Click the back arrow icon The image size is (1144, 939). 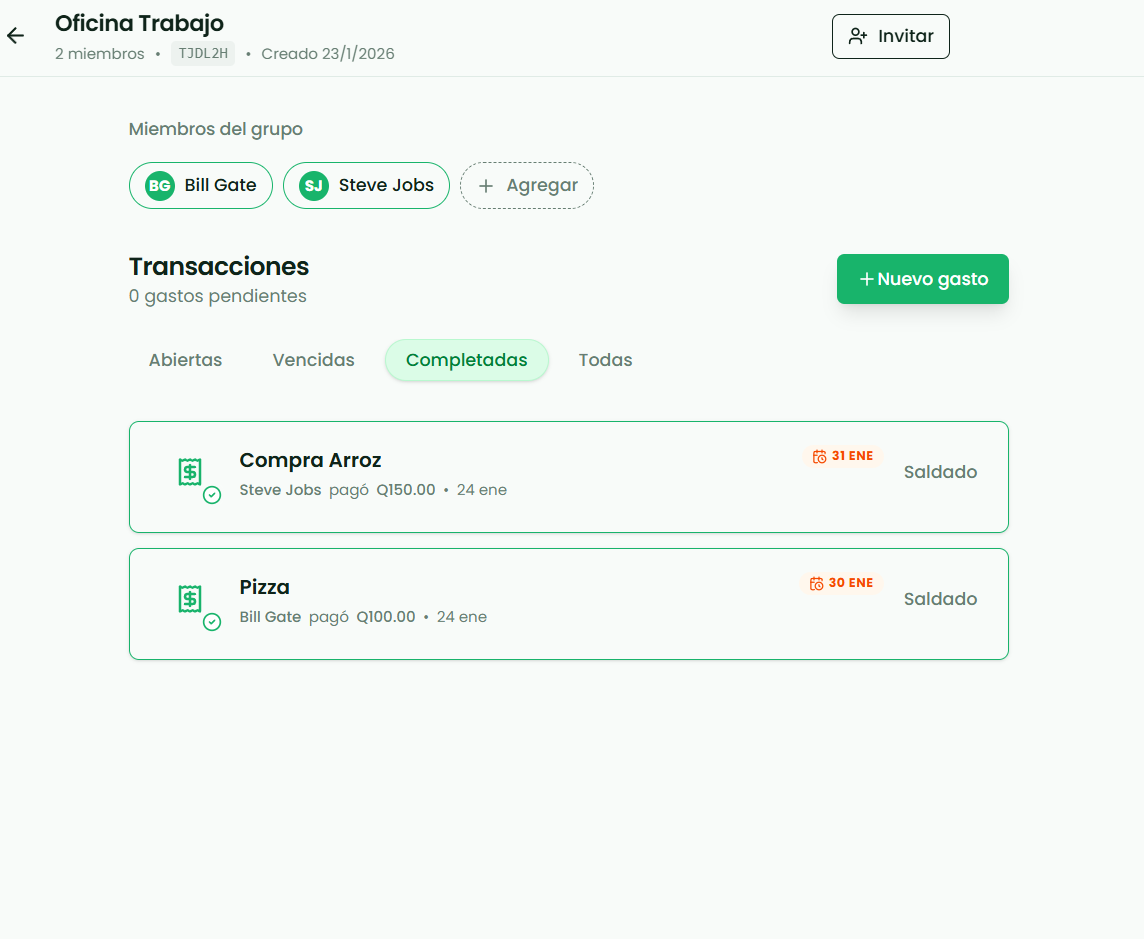click(15, 36)
